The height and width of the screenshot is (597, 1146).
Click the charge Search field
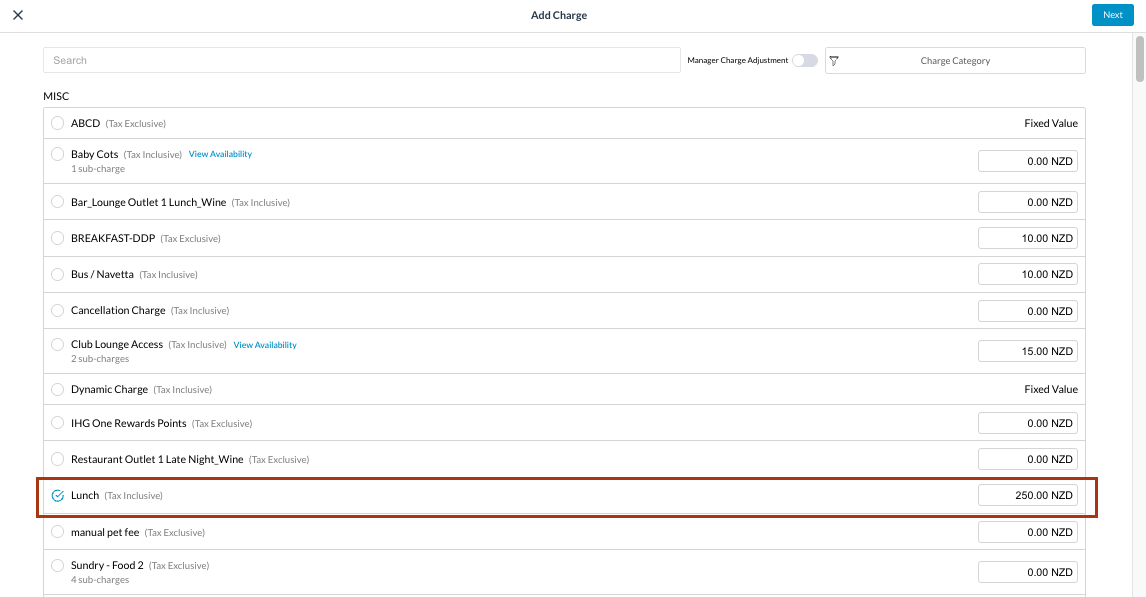(x=361, y=61)
